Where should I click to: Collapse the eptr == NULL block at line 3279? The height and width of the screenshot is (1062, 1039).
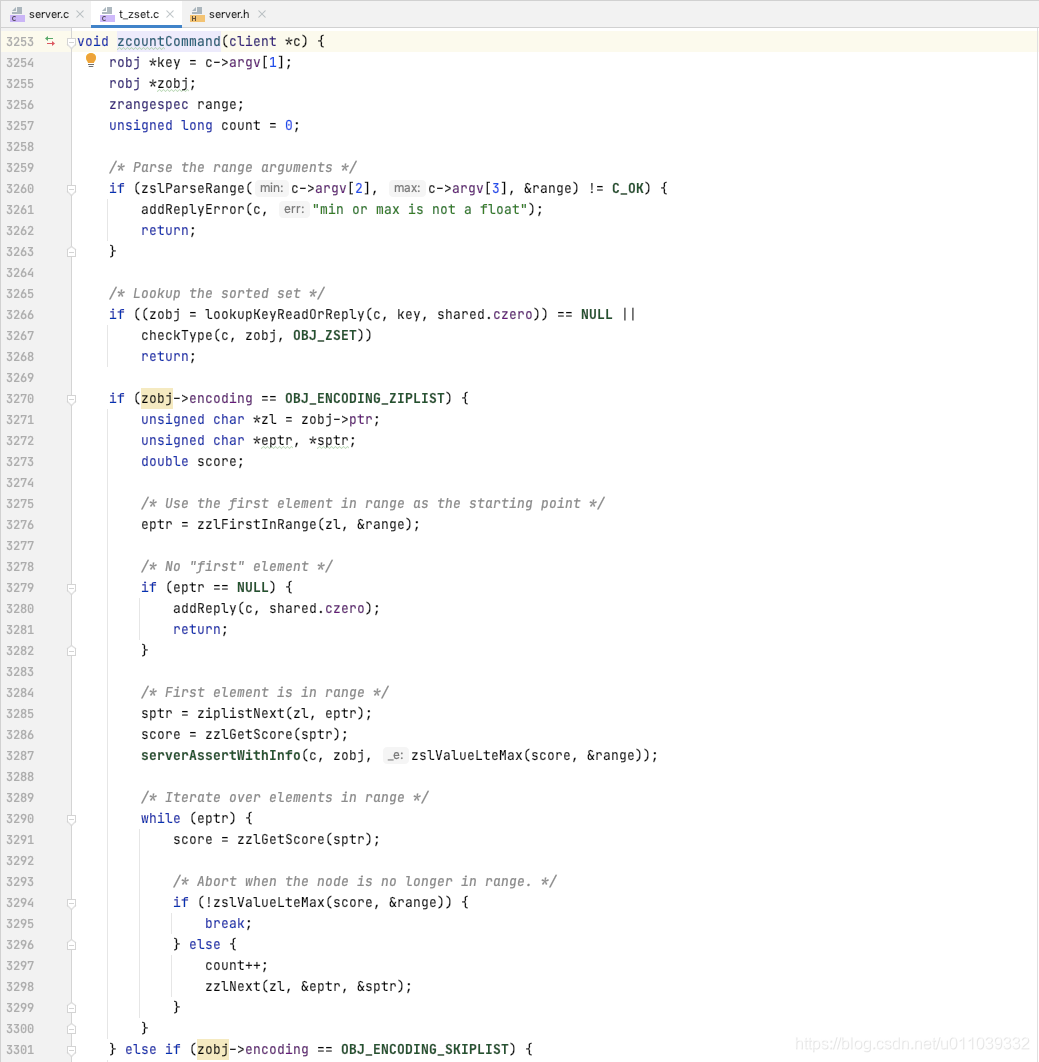click(71, 588)
